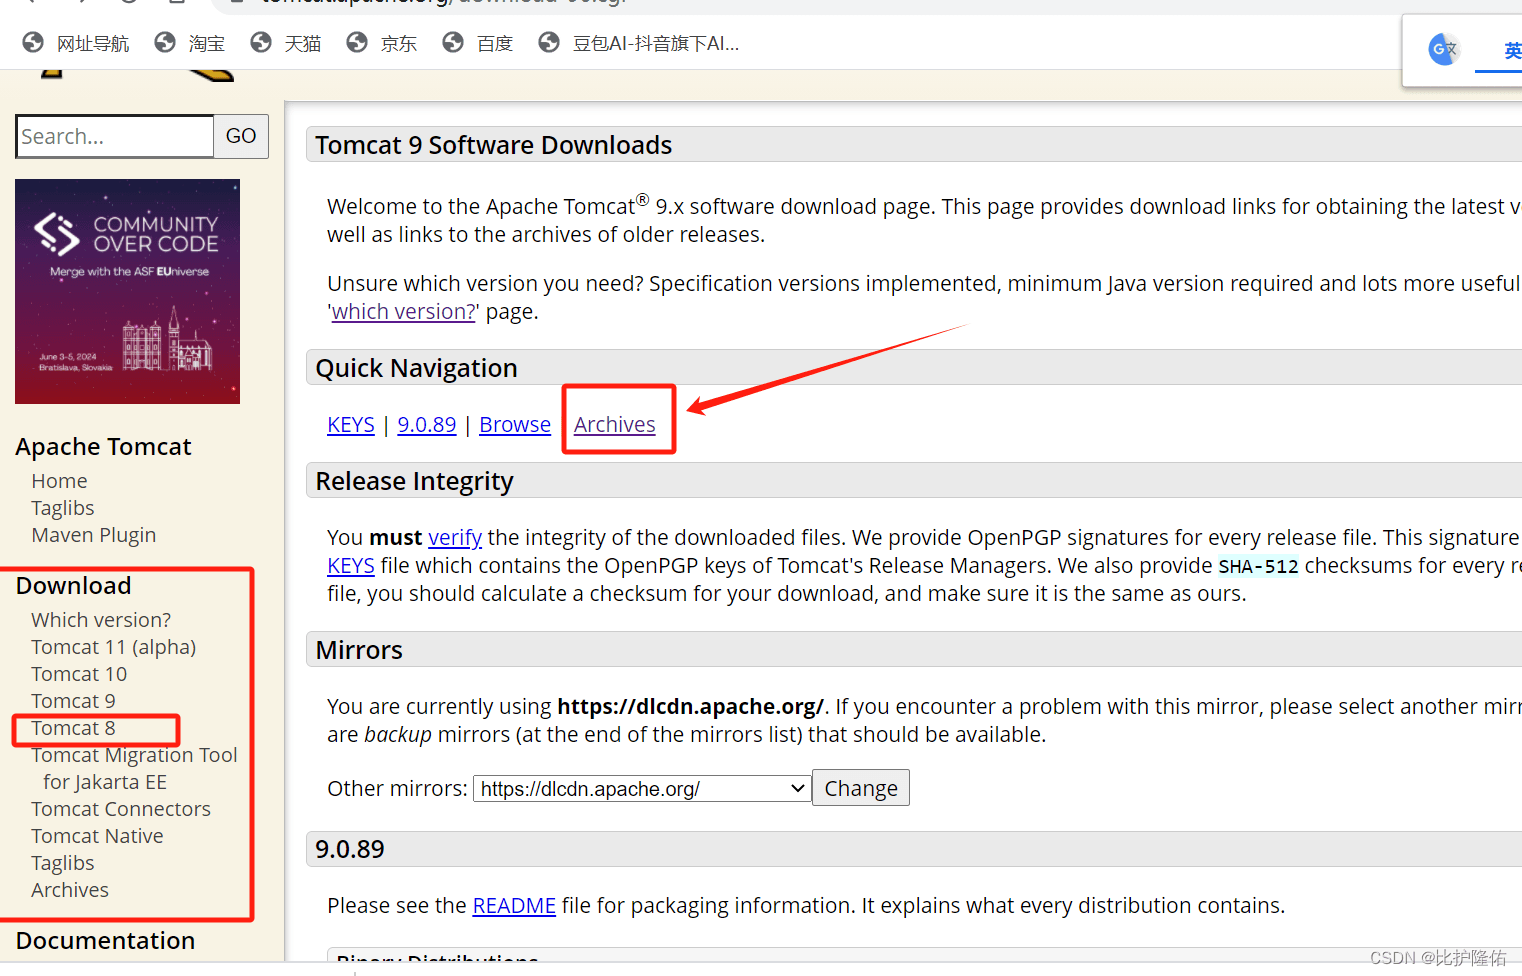The height and width of the screenshot is (976, 1522).
Task: Open Tomcat 8 download page
Action: click(73, 728)
